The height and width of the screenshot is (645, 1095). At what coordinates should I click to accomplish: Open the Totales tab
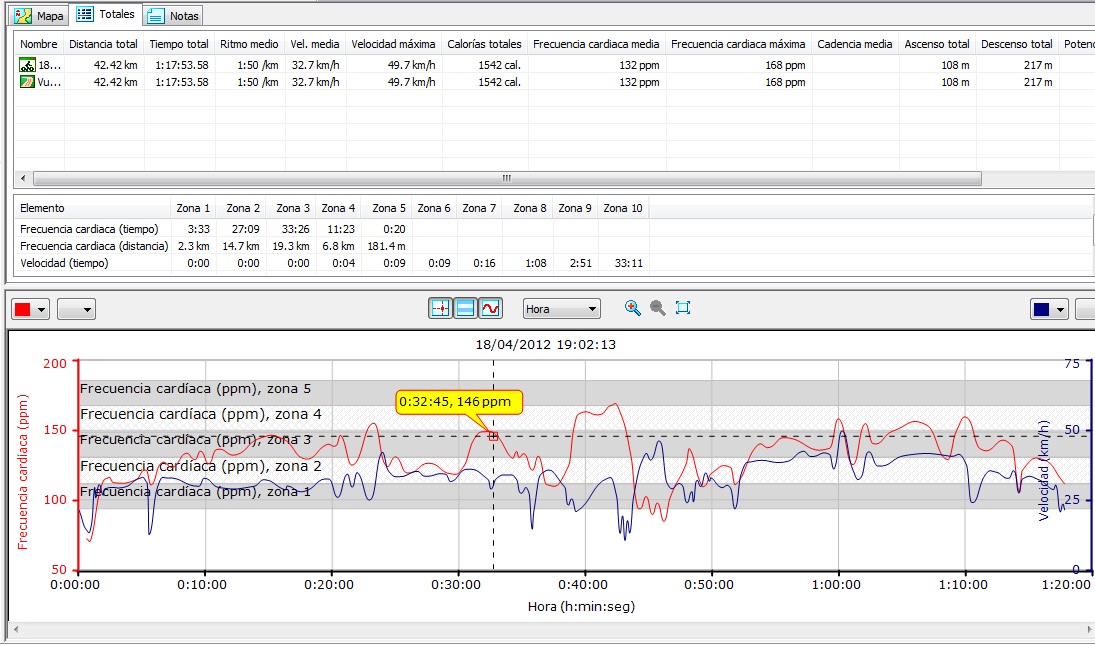point(105,14)
